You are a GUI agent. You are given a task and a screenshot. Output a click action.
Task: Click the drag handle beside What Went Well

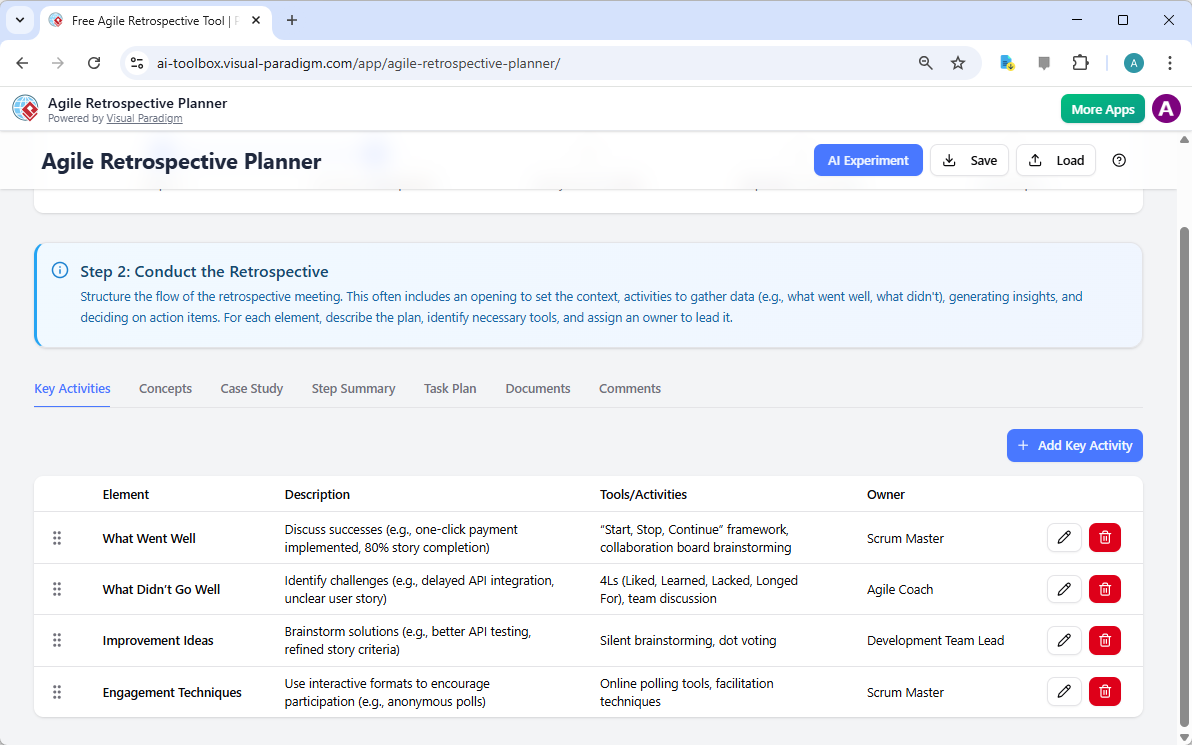tap(57, 537)
